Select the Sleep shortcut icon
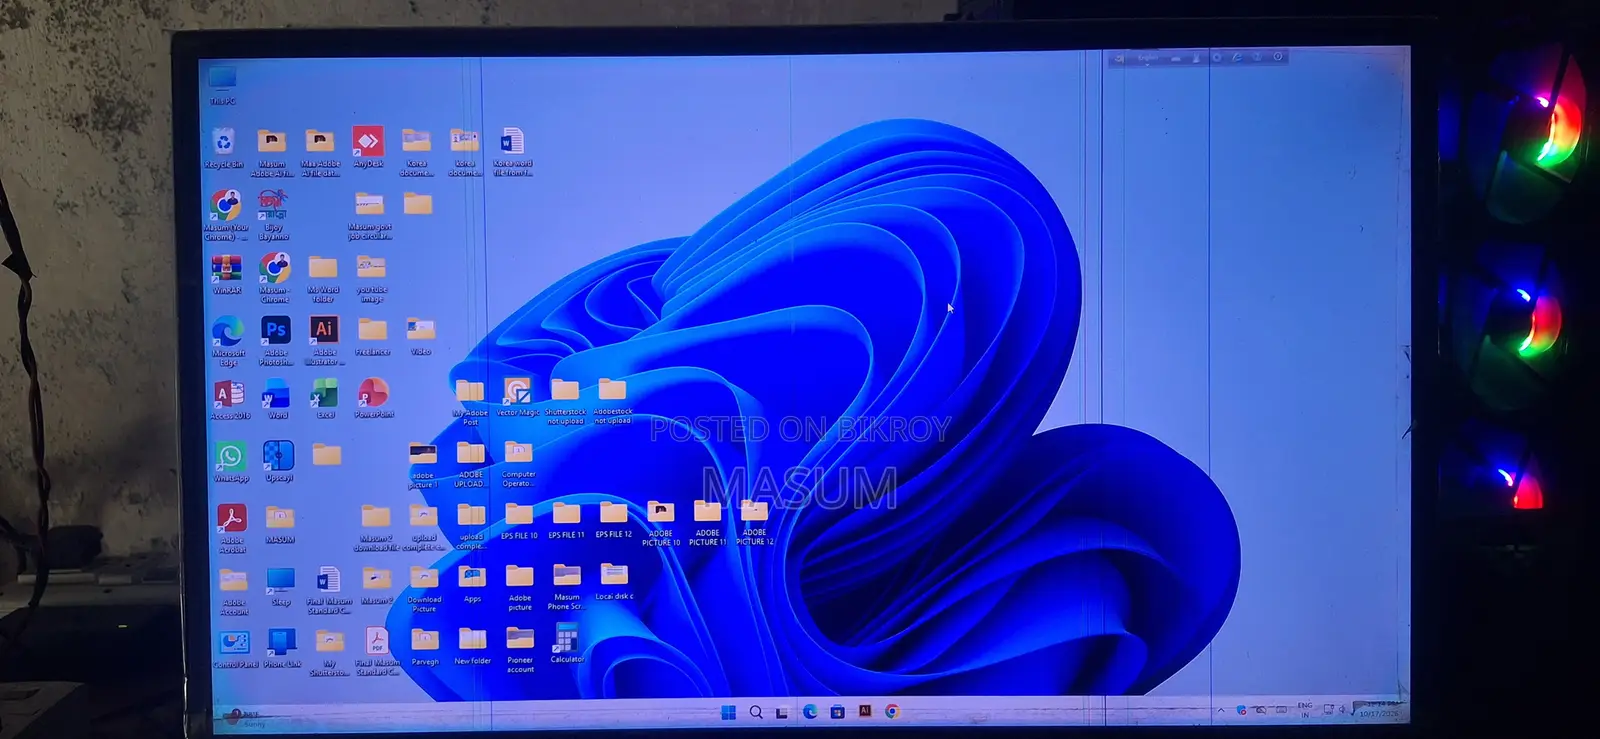This screenshot has height=739, width=1600. tap(281, 588)
